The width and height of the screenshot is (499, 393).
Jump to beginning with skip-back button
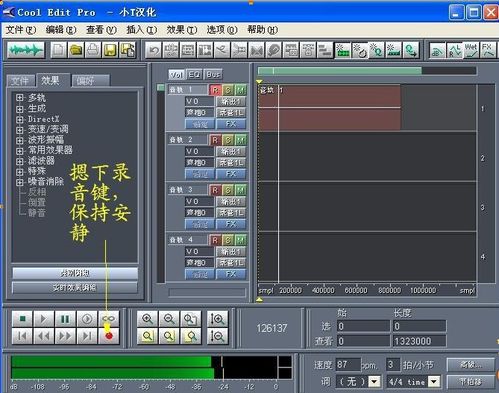click(x=22, y=336)
